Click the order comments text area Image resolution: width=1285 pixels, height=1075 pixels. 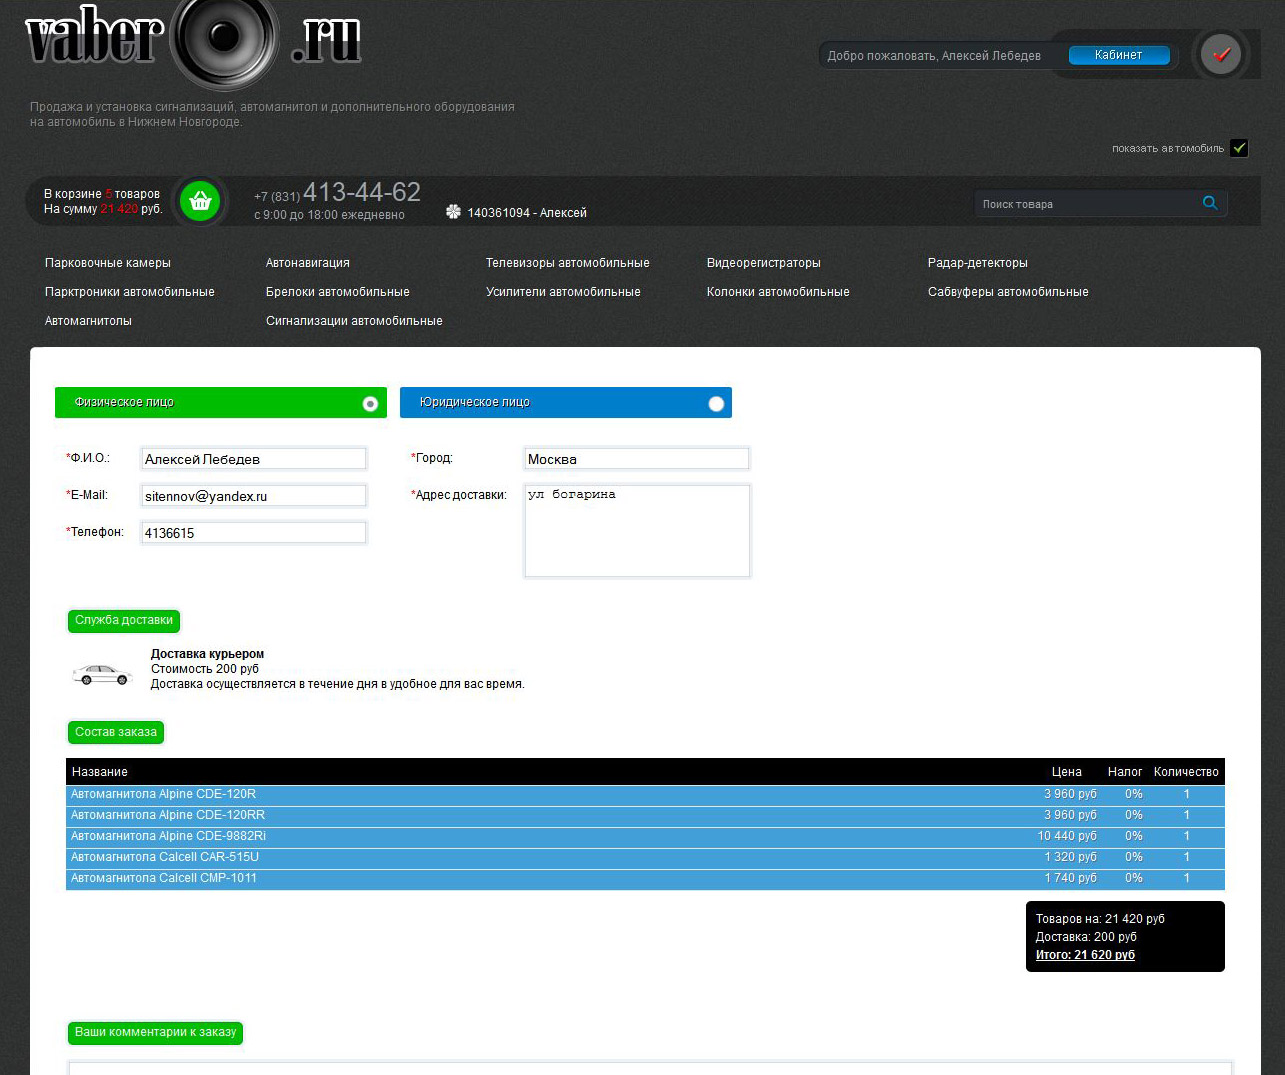650,1068
